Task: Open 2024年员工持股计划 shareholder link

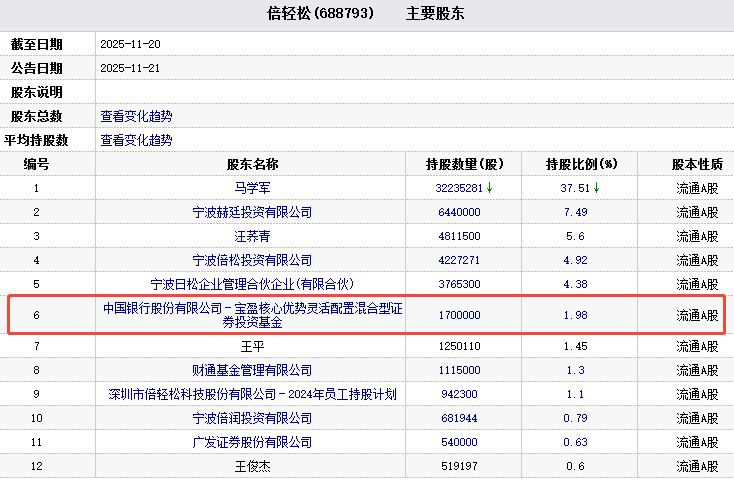Action: point(252,394)
